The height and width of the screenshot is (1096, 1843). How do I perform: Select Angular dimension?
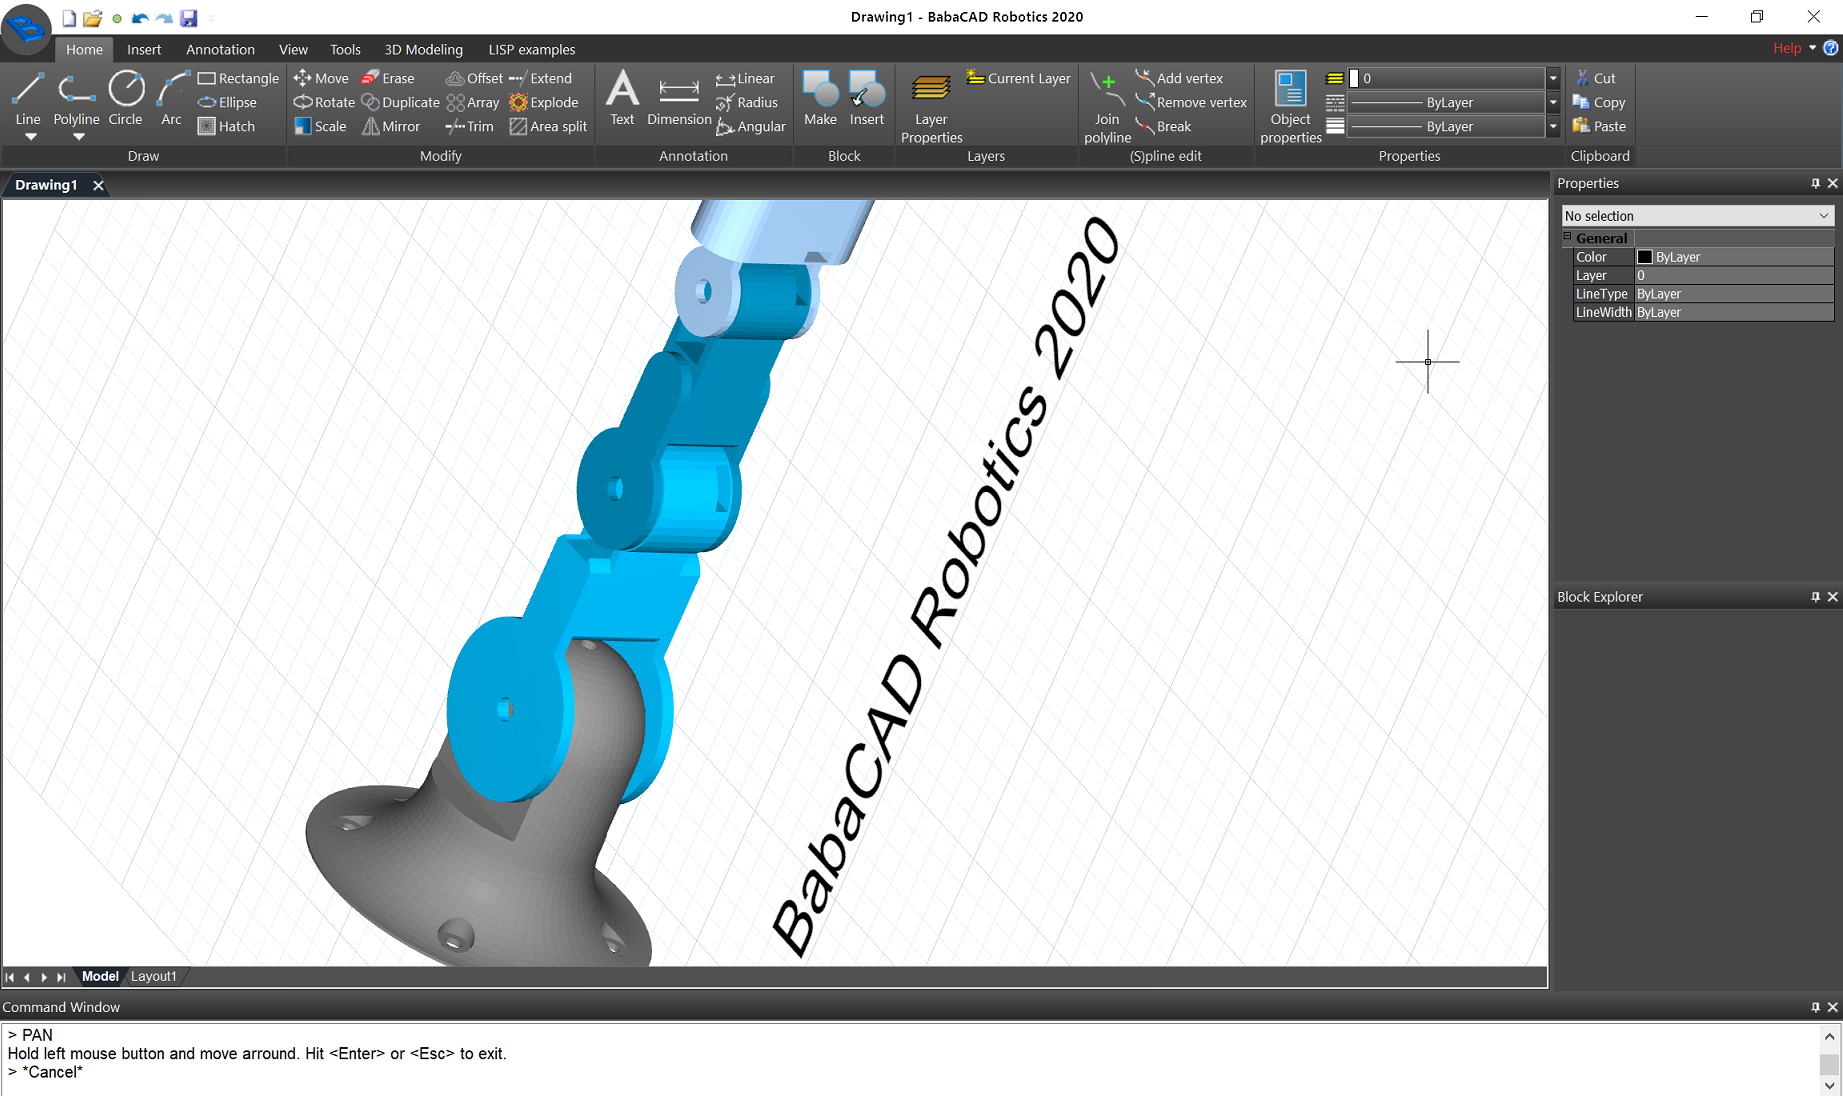click(751, 126)
